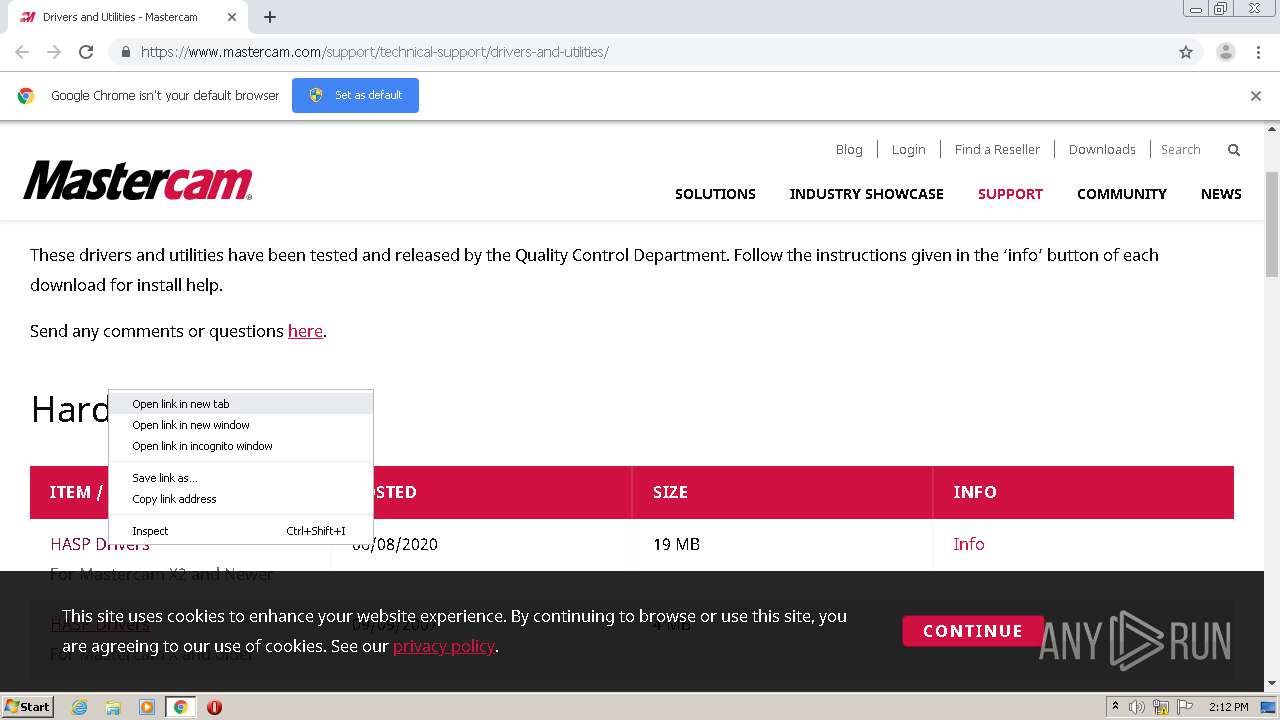Choose Inspect from the context menu
Viewport: 1280px width, 720px height.
(x=241, y=531)
